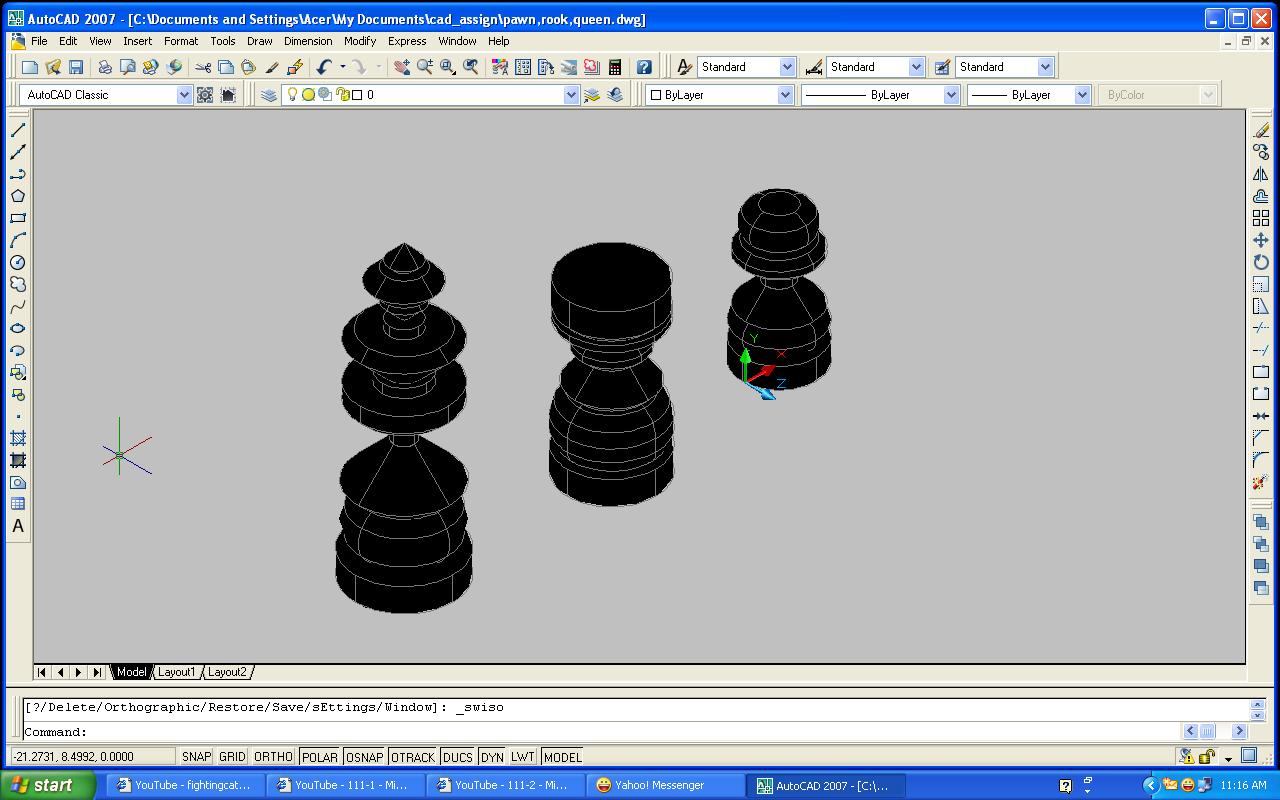
Task: Click the Erase tool in Modify toolbar
Action: [x=1261, y=130]
